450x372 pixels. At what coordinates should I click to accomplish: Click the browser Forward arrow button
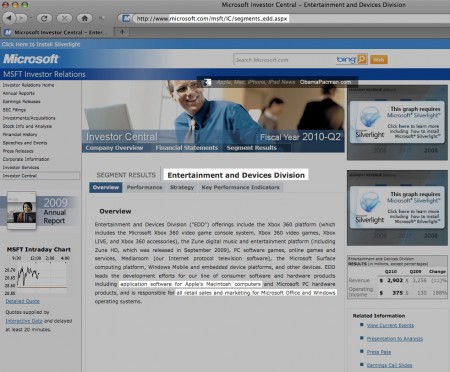(22, 18)
